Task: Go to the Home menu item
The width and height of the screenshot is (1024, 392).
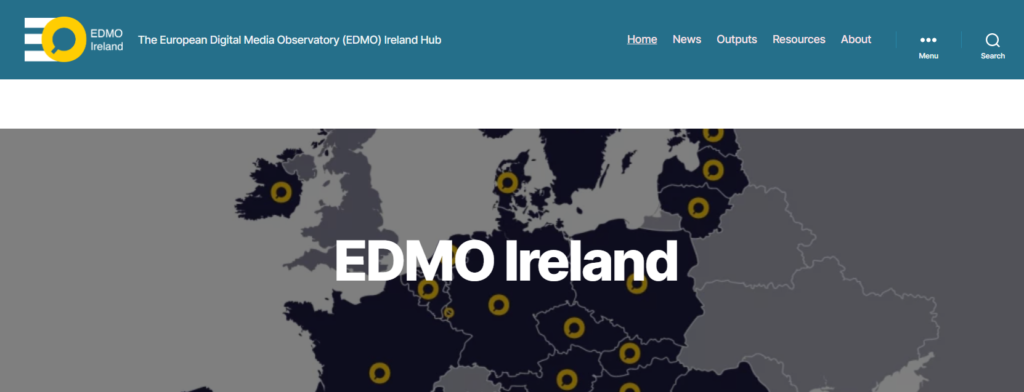Action: click(642, 39)
